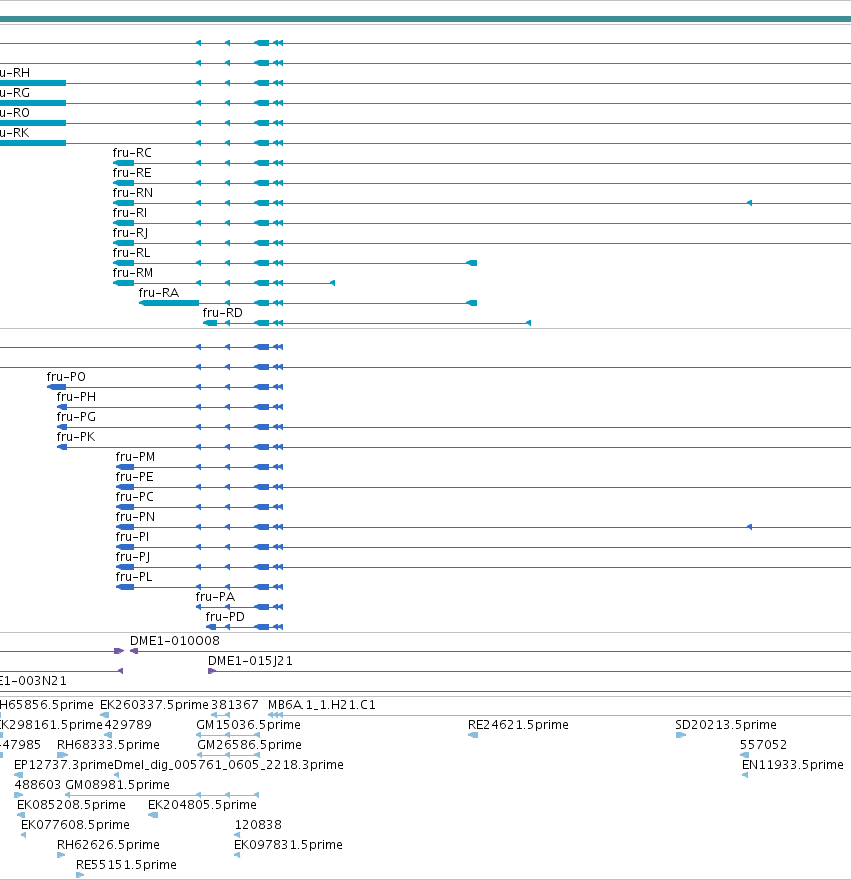The width and height of the screenshot is (851, 880).
Task: Click MB6A.1_1.H21.C1 feature label
Action: tap(322, 705)
